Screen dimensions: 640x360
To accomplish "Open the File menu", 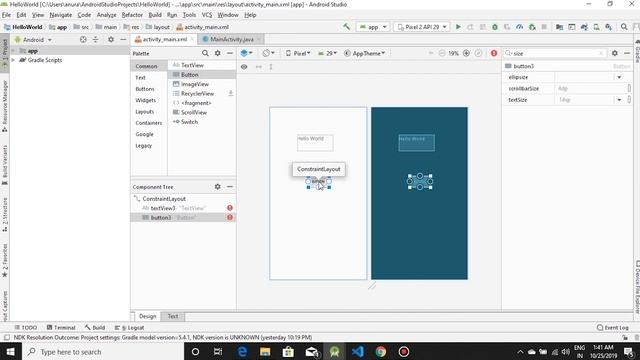I will click(6, 15).
